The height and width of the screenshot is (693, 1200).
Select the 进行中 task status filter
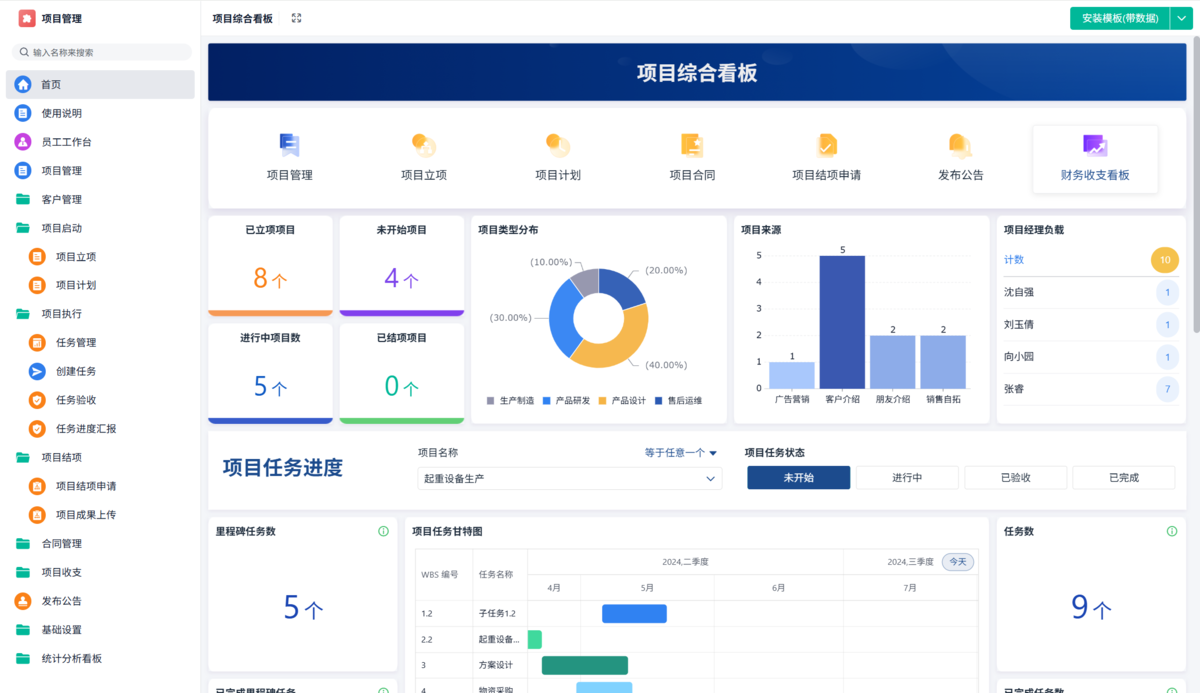click(x=907, y=478)
